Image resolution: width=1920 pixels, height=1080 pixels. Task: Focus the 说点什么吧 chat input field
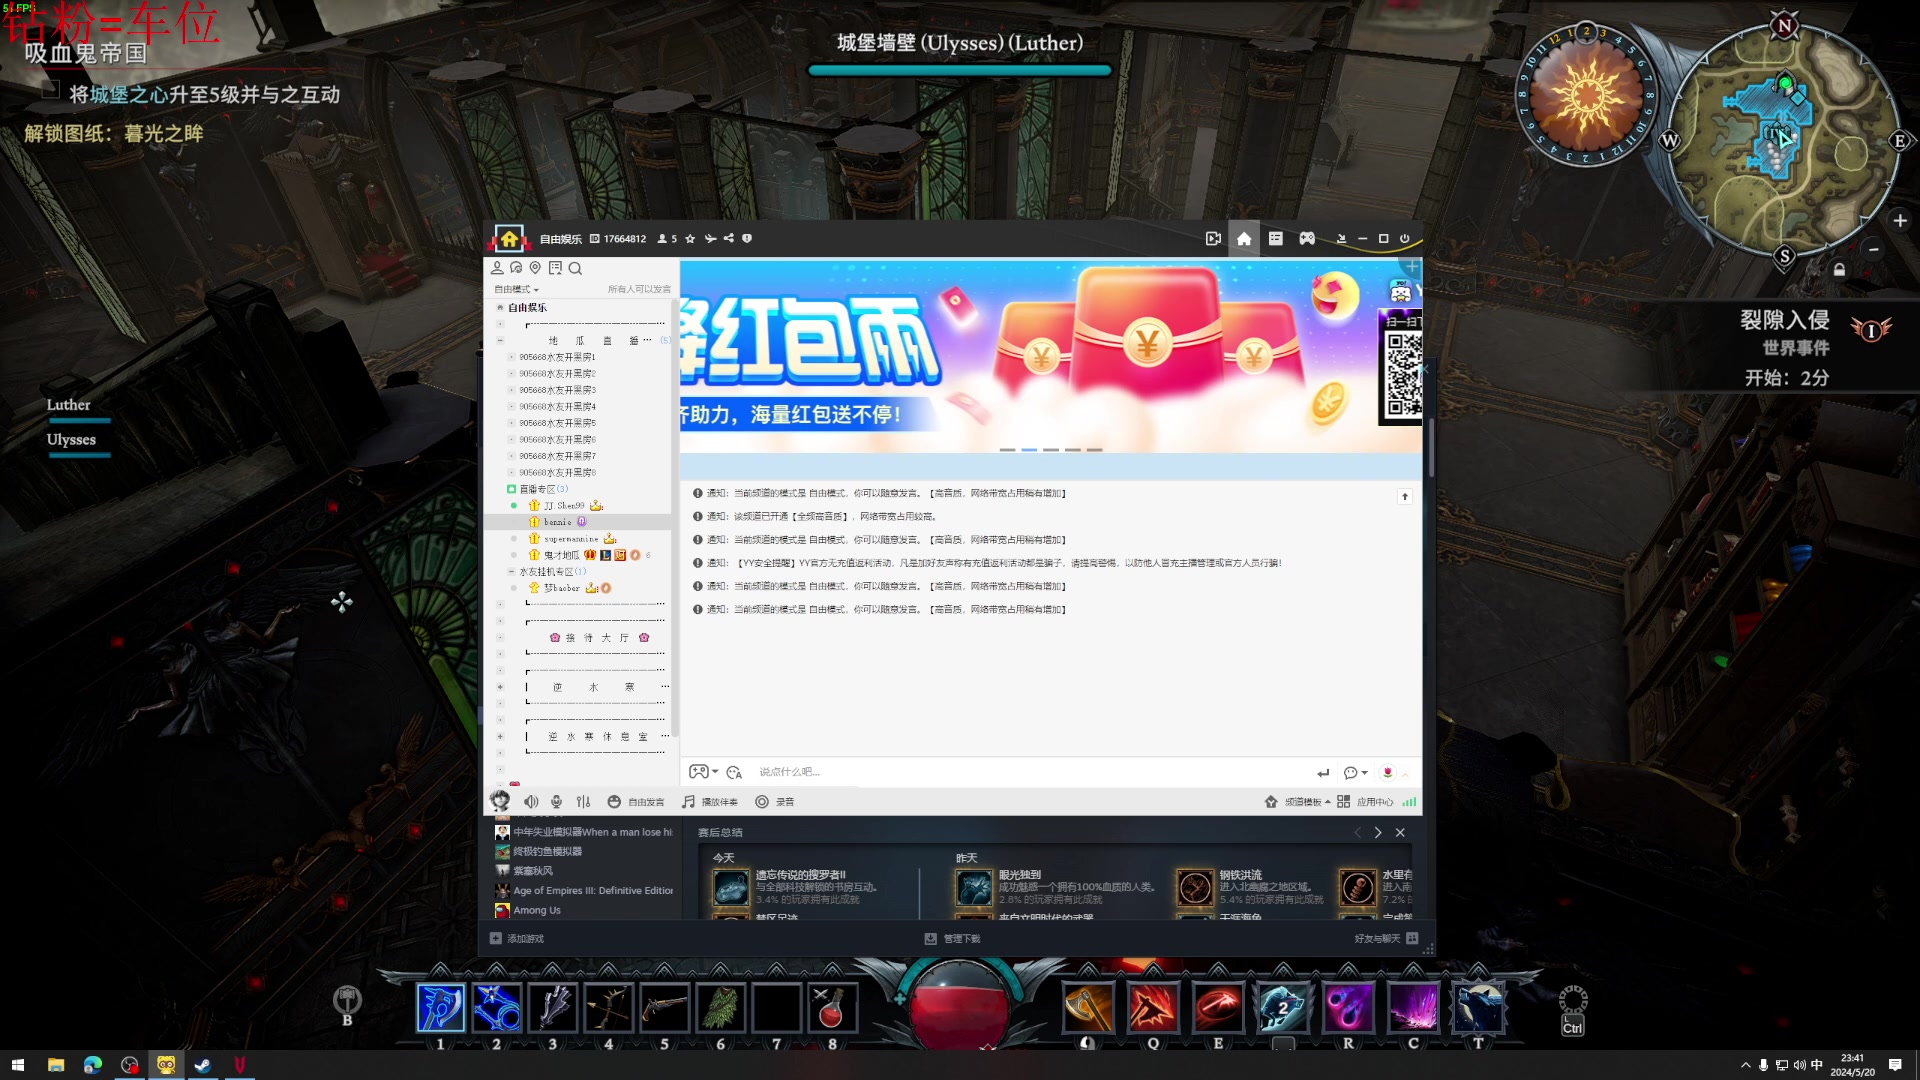1030,772
